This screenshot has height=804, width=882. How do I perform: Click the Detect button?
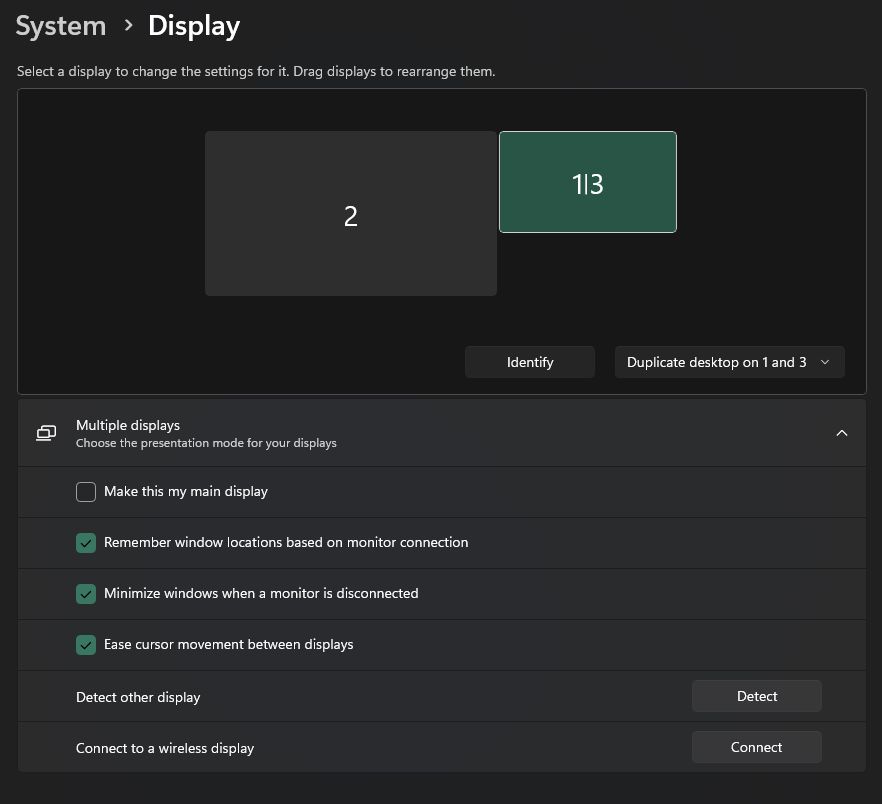pyautogui.click(x=757, y=696)
